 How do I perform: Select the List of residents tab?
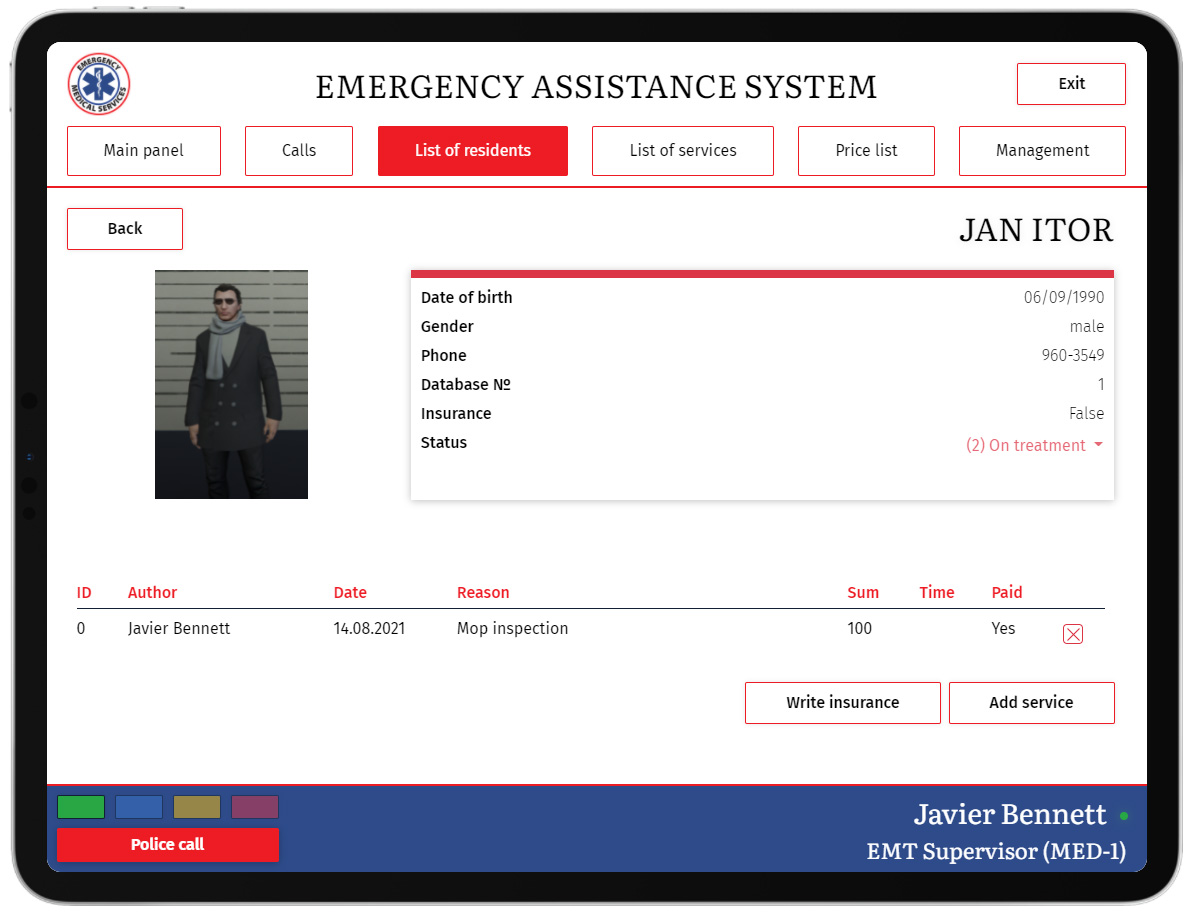[x=473, y=151]
